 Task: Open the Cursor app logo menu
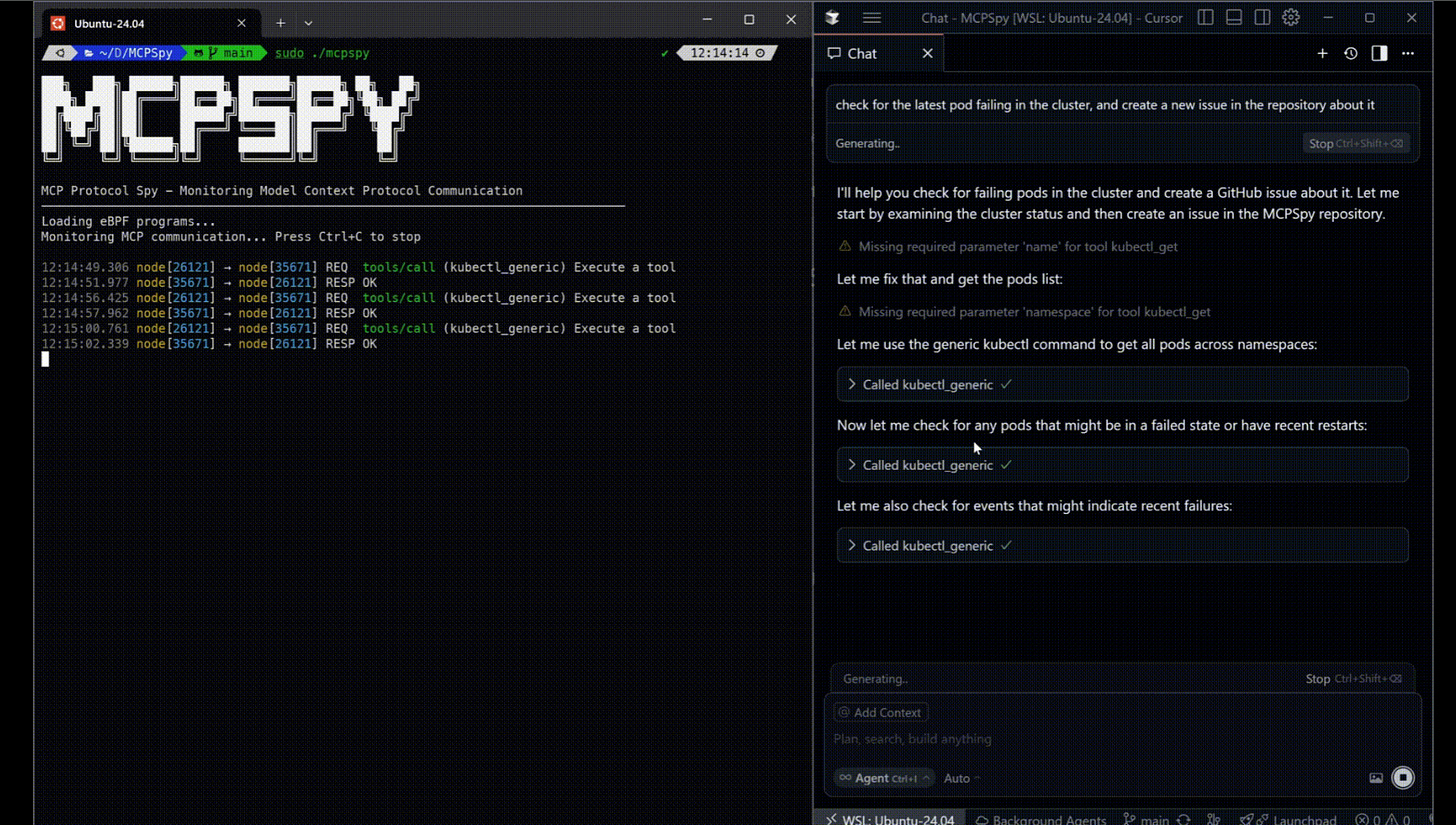[x=832, y=18]
